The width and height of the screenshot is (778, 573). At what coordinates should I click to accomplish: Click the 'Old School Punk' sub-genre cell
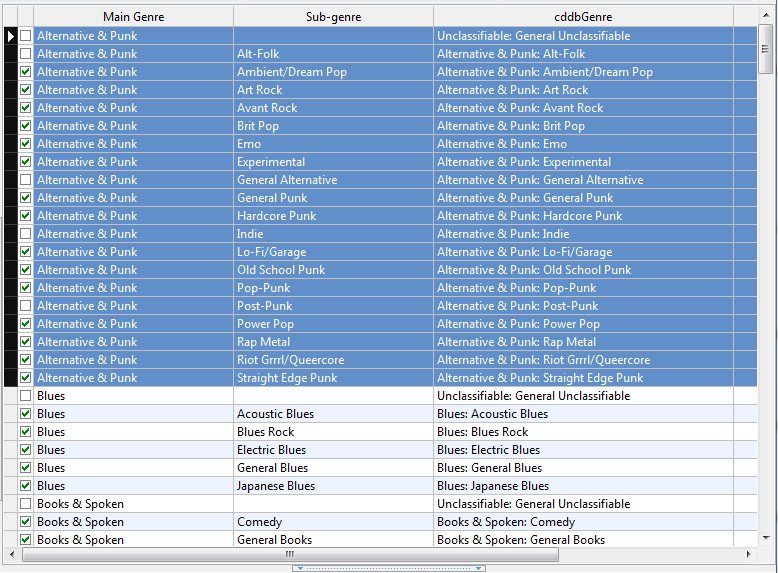333,270
